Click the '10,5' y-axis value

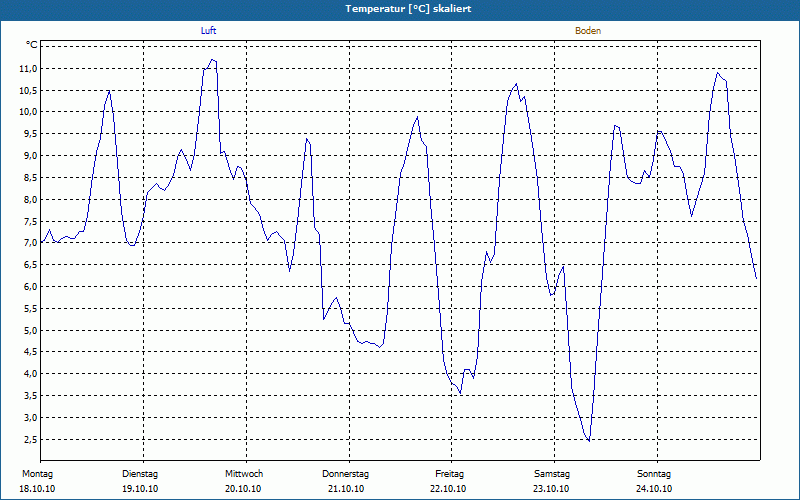[29, 90]
